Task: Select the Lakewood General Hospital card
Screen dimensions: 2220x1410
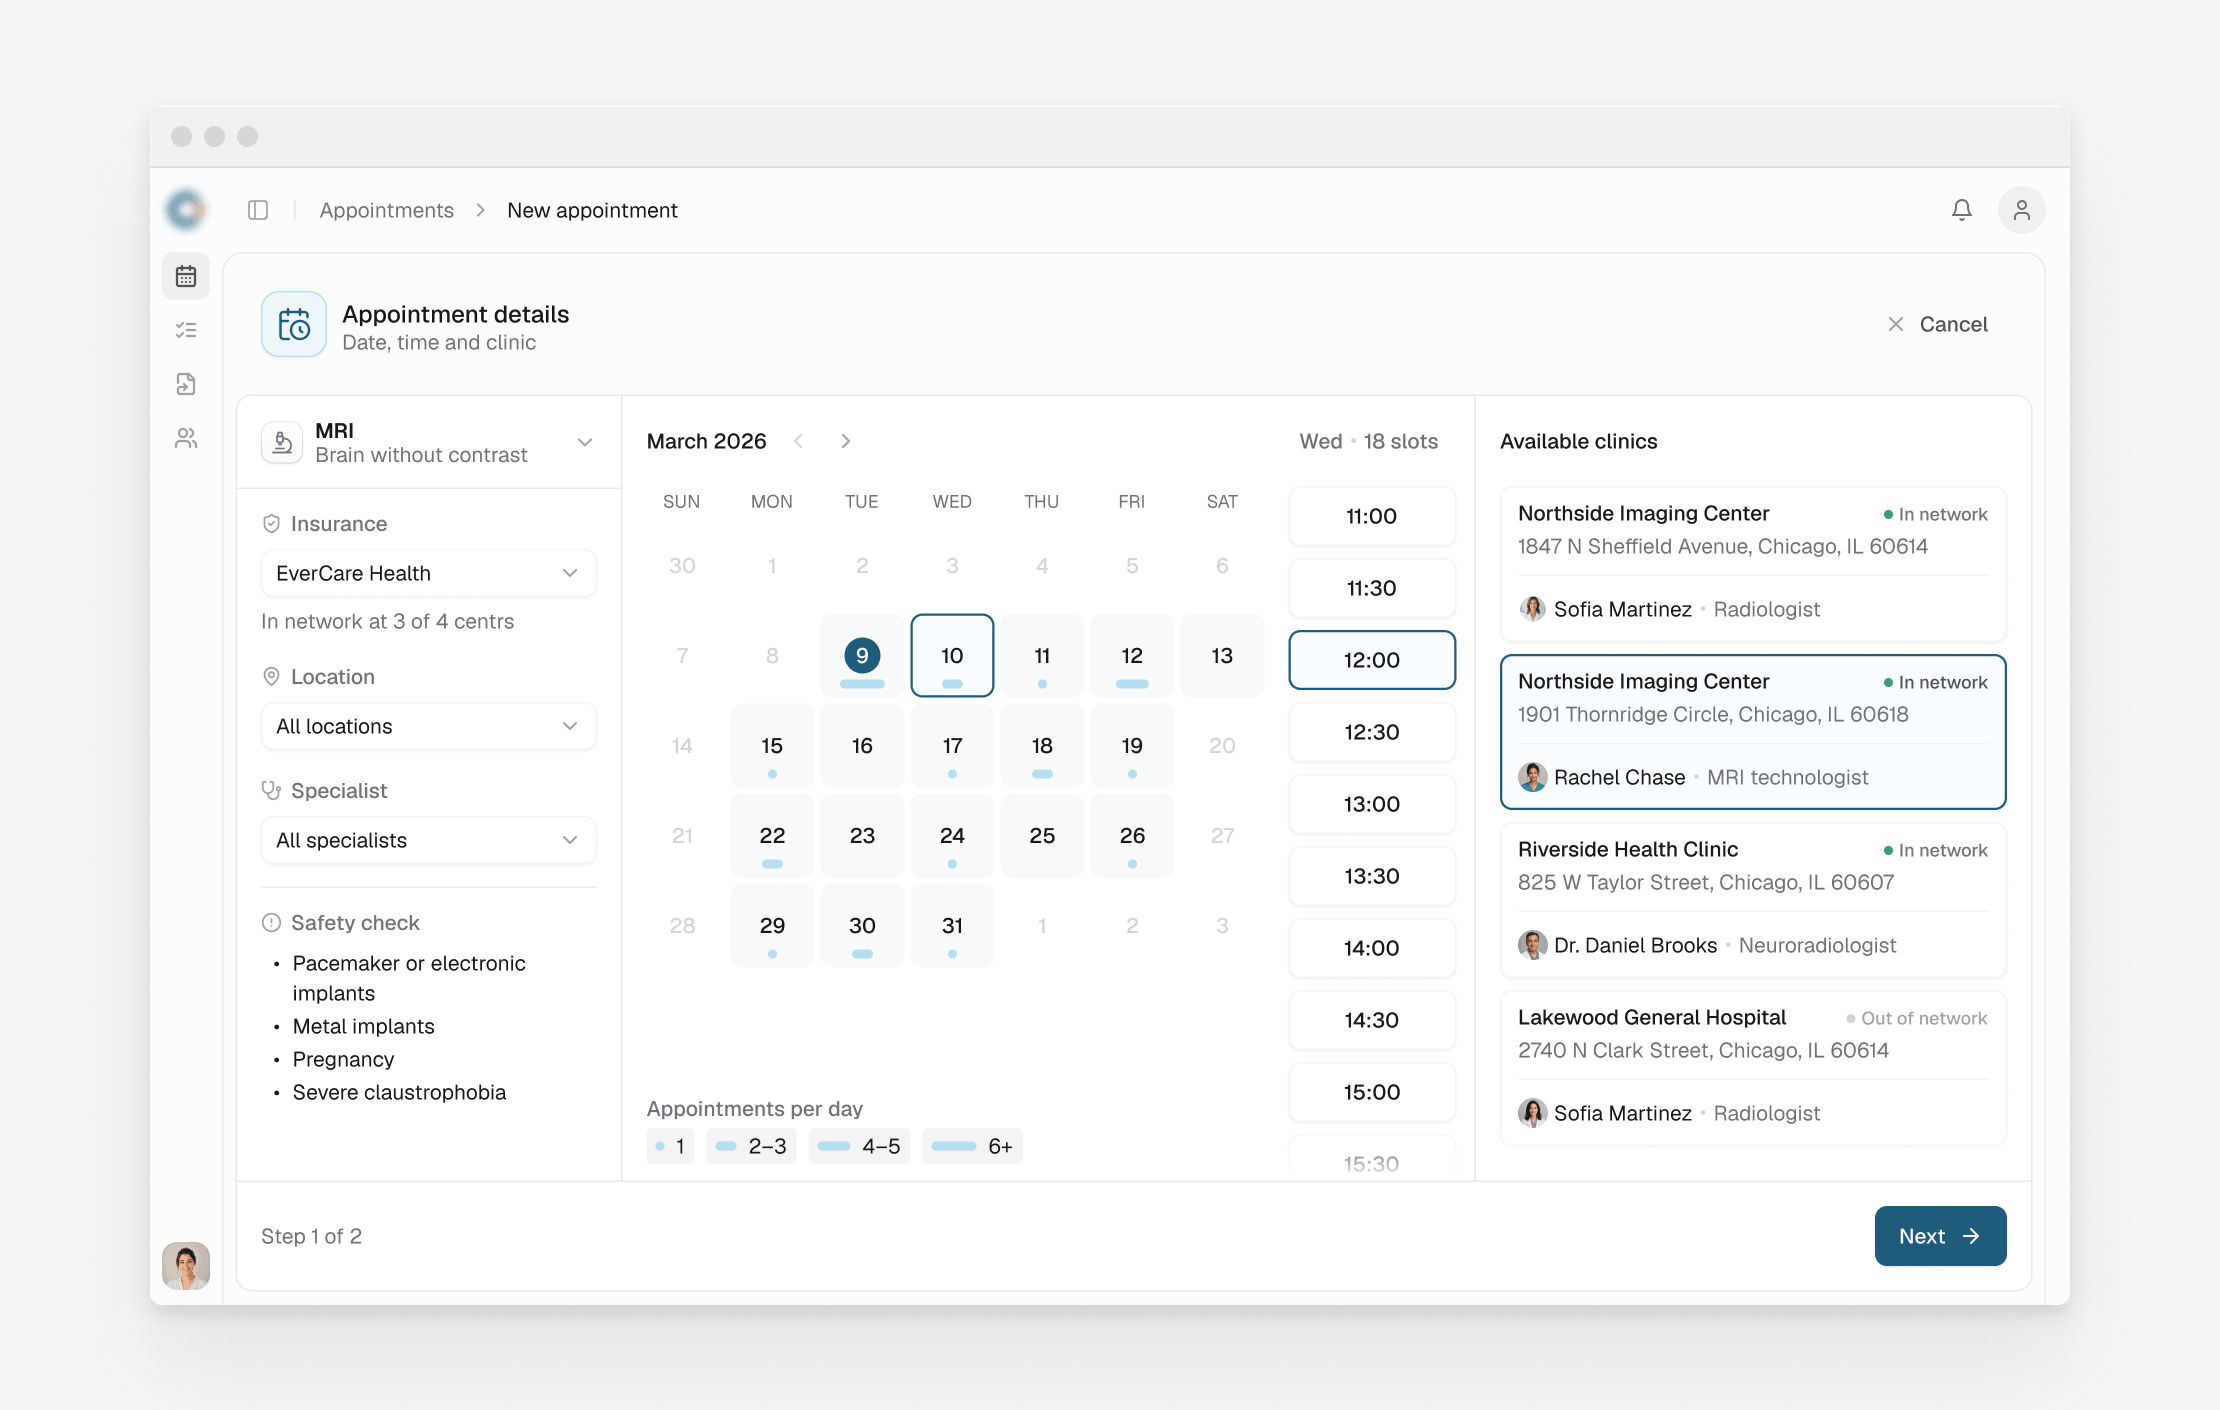Action: [1753, 1068]
